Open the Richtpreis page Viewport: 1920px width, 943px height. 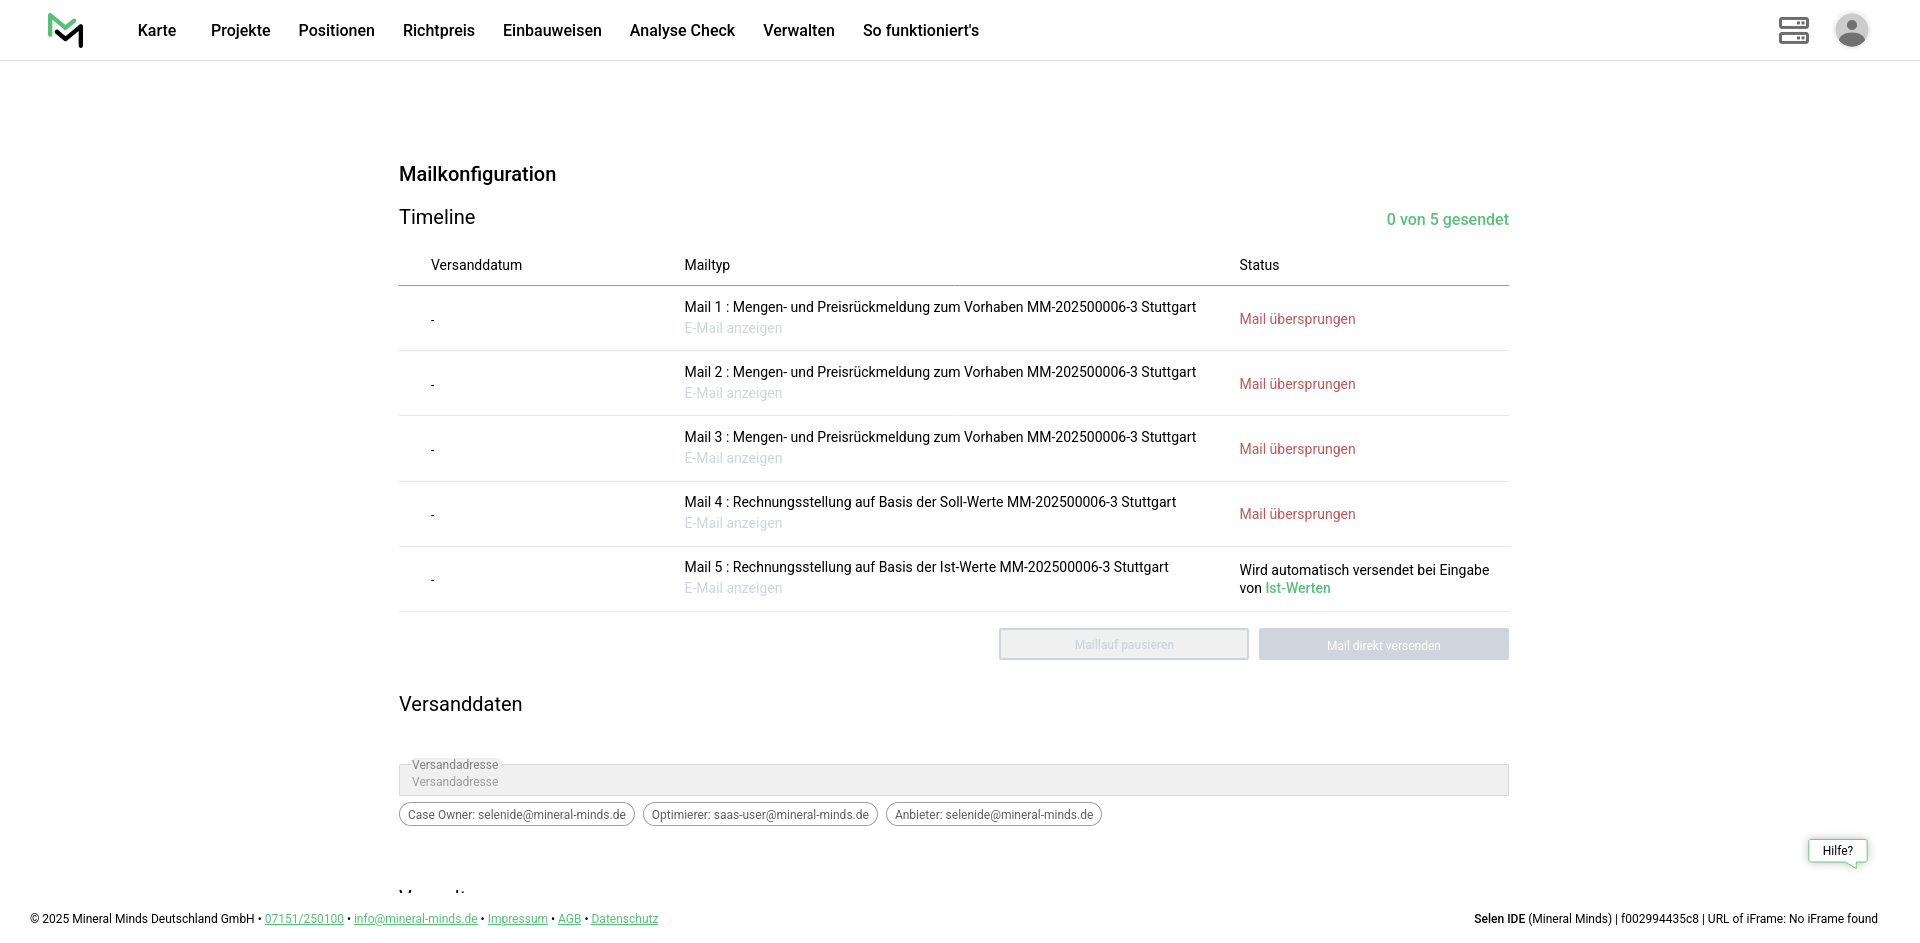point(438,30)
